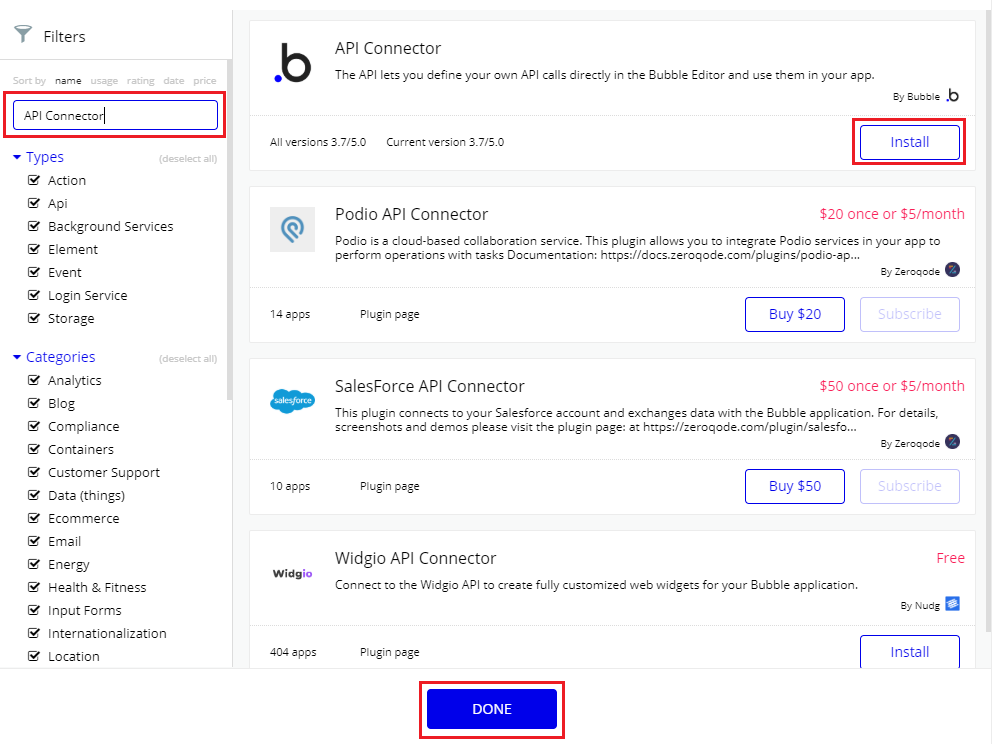Sort plugins by usage
This screenshot has height=744, width=1006.
(104, 81)
